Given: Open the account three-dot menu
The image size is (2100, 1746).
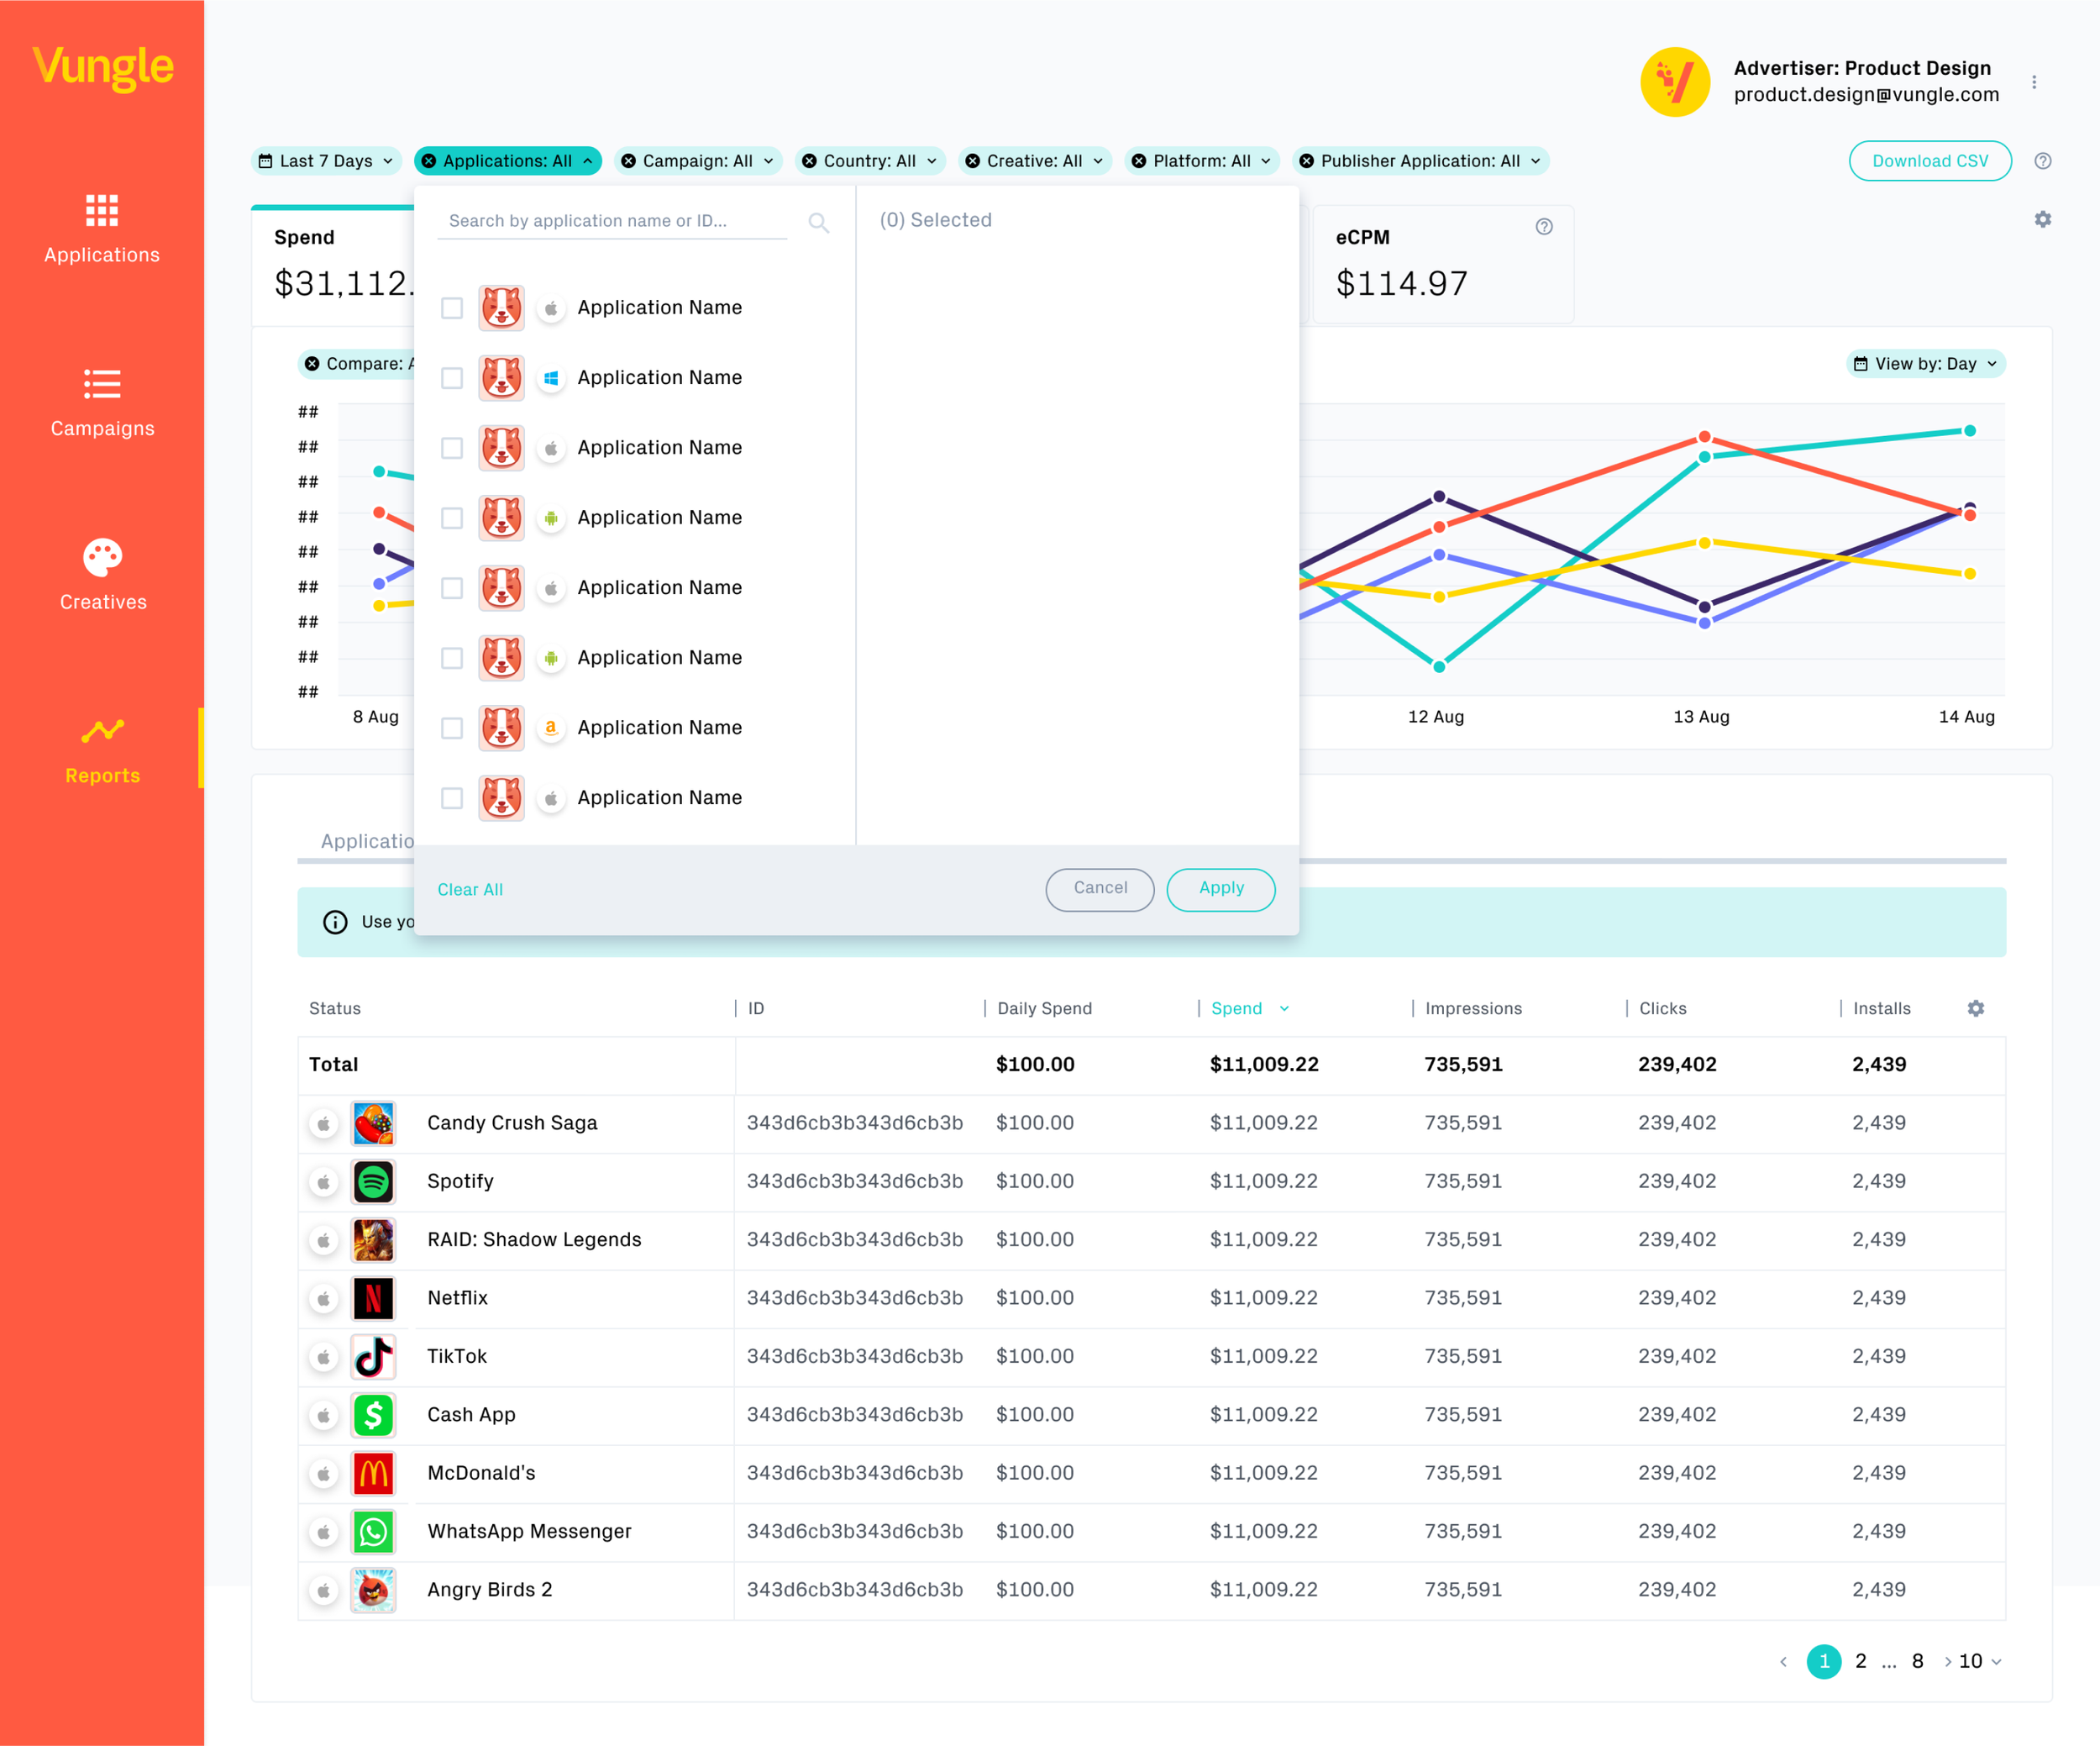Looking at the screenshot, I should [2034, 82].
